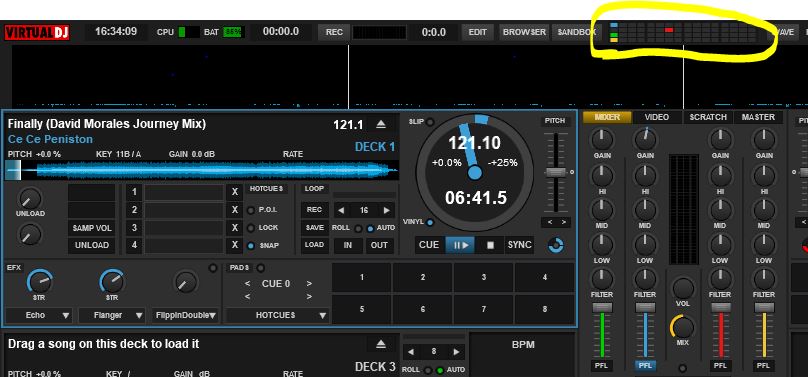Eject Deck 3 using its eject icon
Viewport: 808px width, 377px height.
point(380,344)
